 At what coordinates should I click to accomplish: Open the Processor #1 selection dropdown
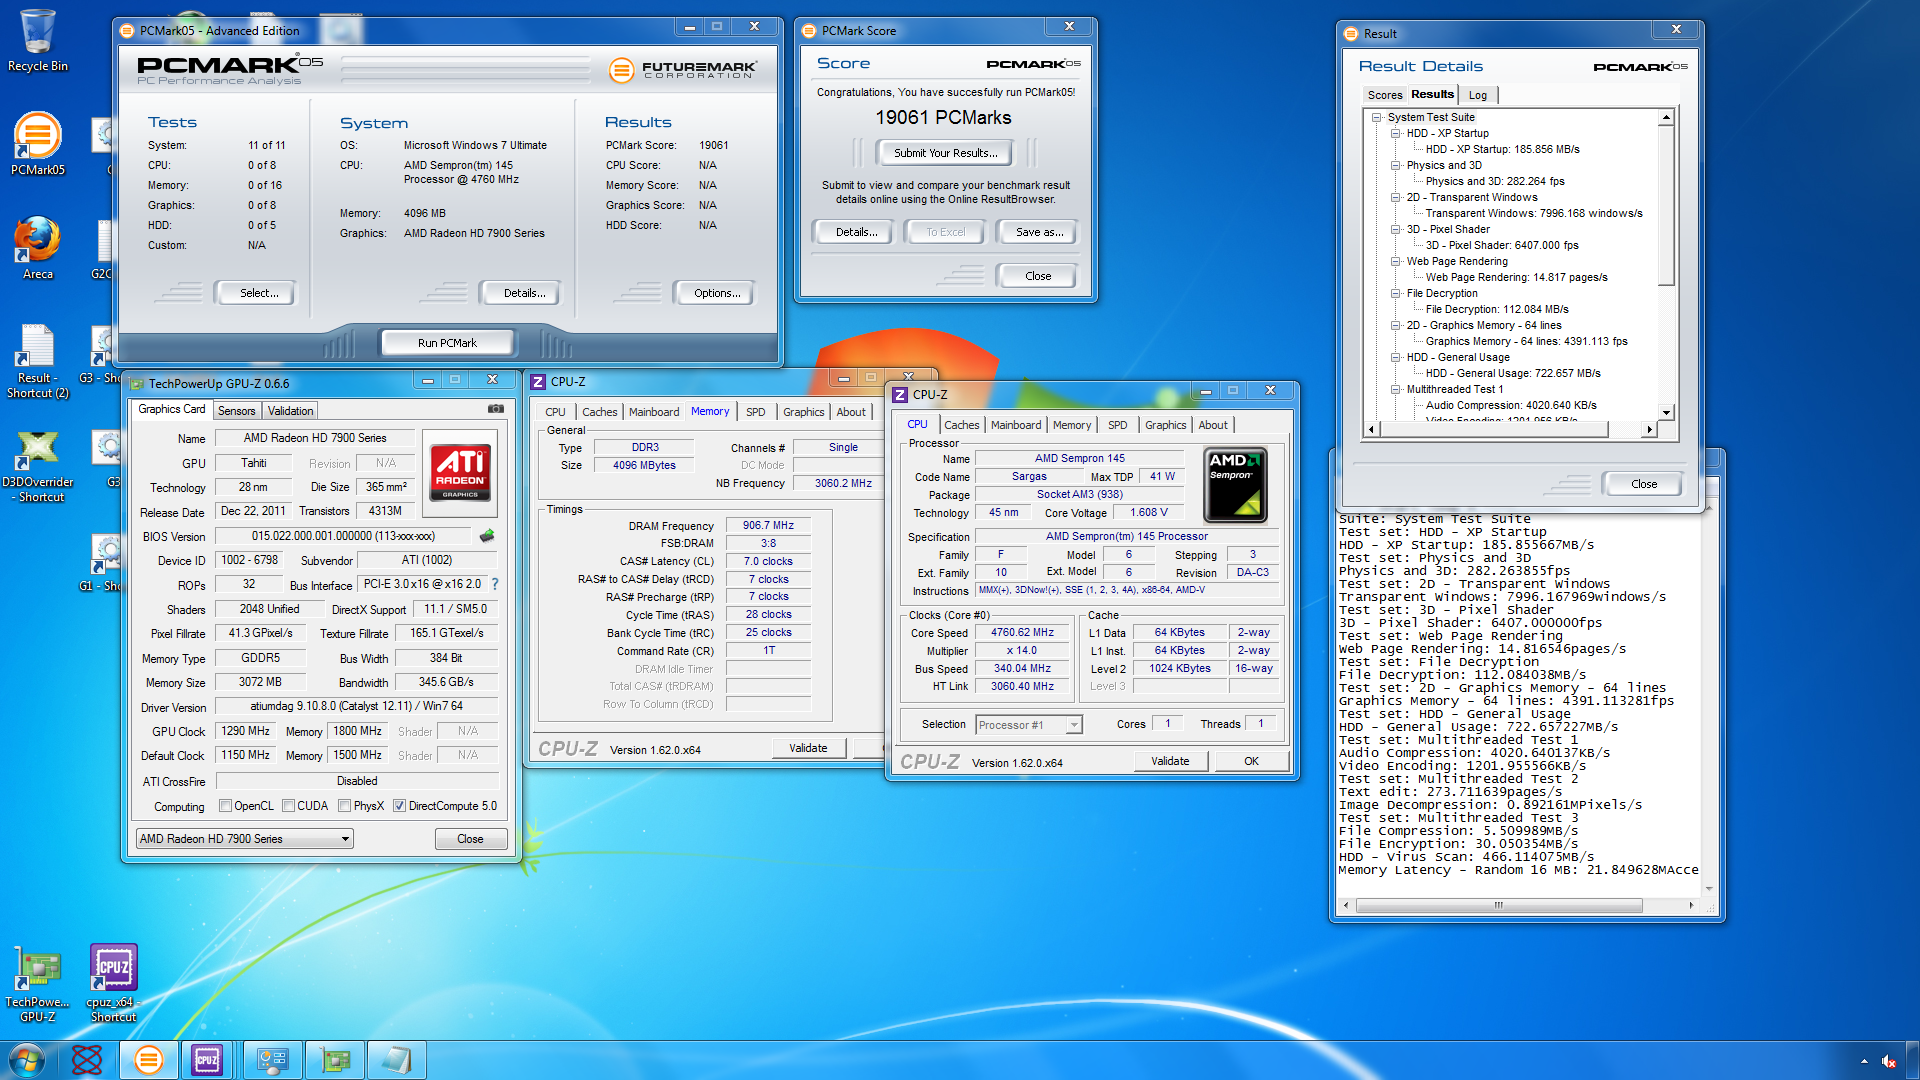[1029, 725]
